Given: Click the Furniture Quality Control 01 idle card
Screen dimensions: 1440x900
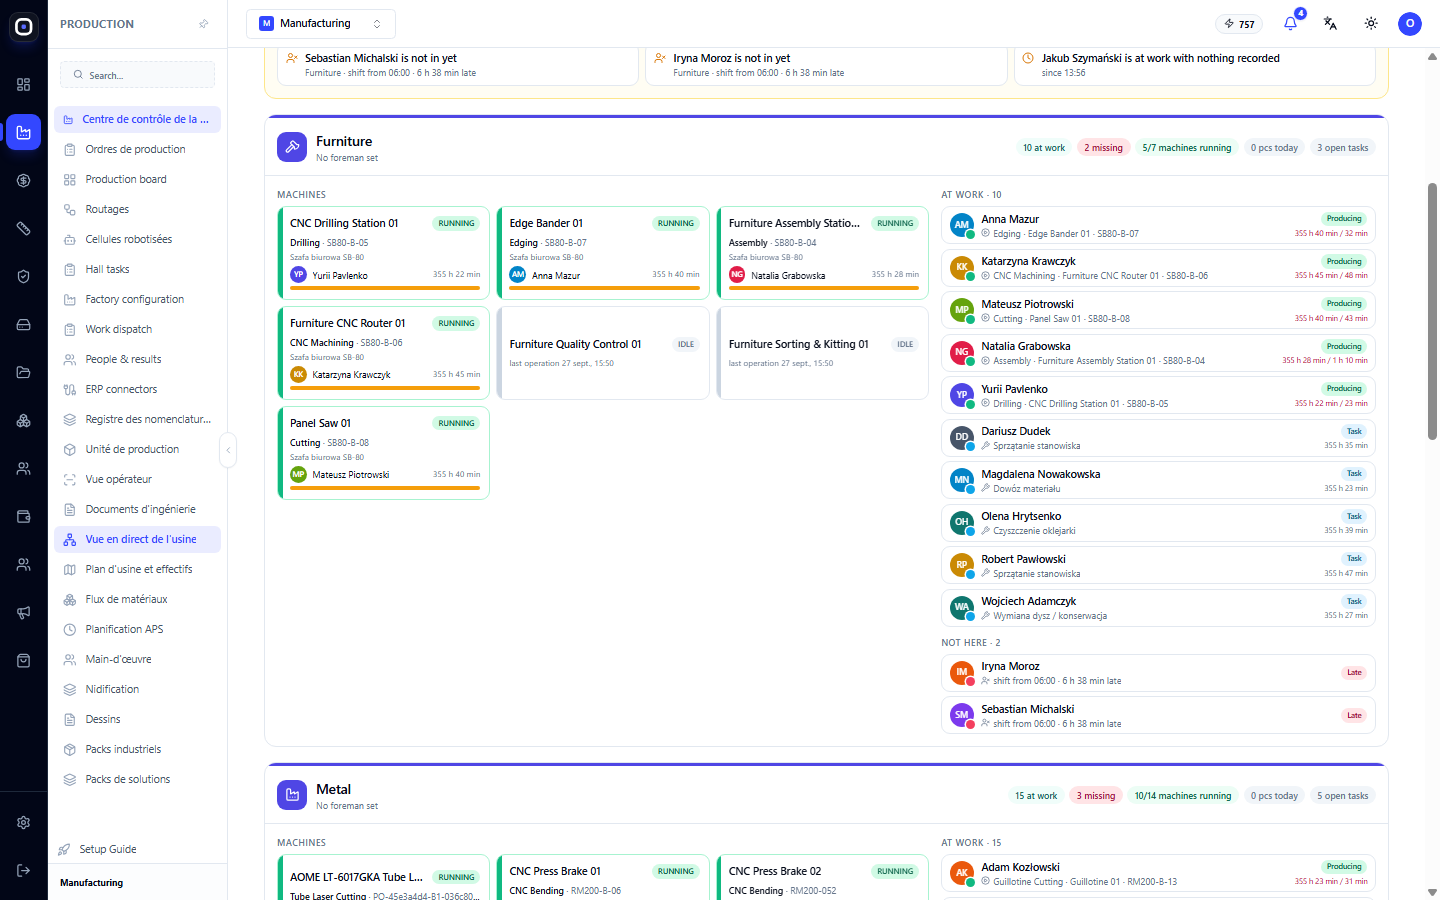Looking at the screenshot, I should click(603, 353).
